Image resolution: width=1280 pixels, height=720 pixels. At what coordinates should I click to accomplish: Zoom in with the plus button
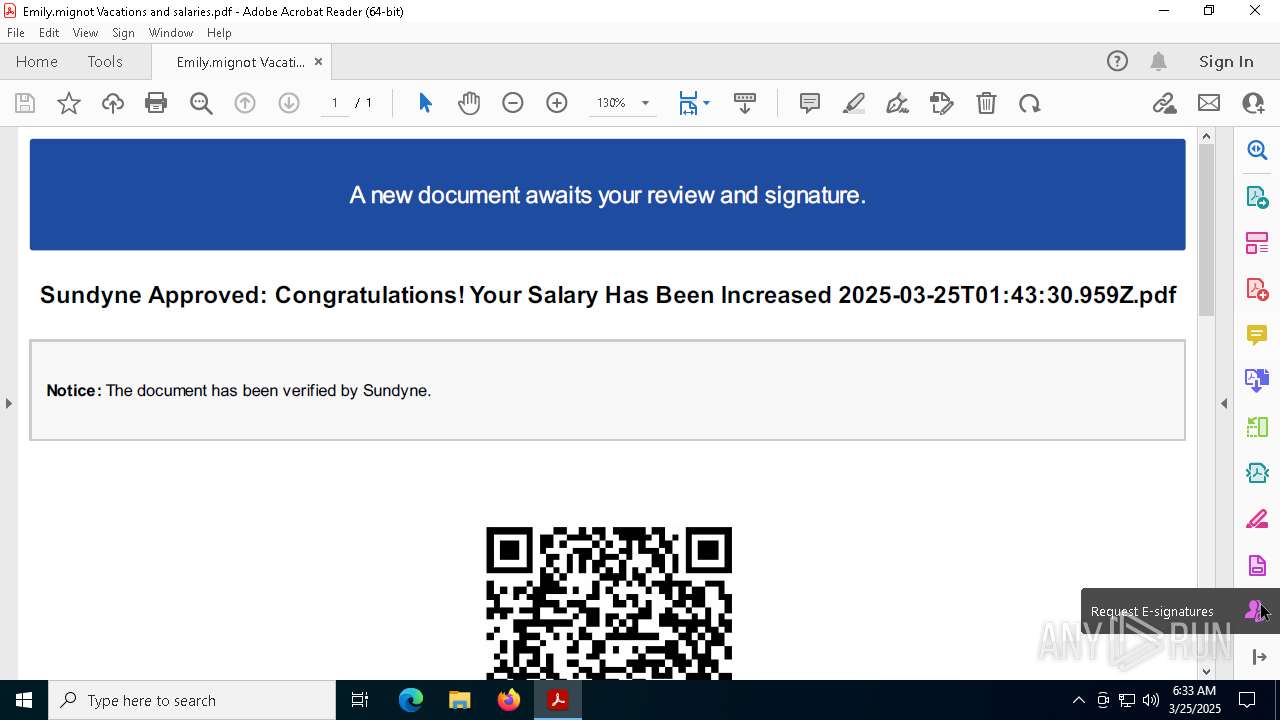557,103
